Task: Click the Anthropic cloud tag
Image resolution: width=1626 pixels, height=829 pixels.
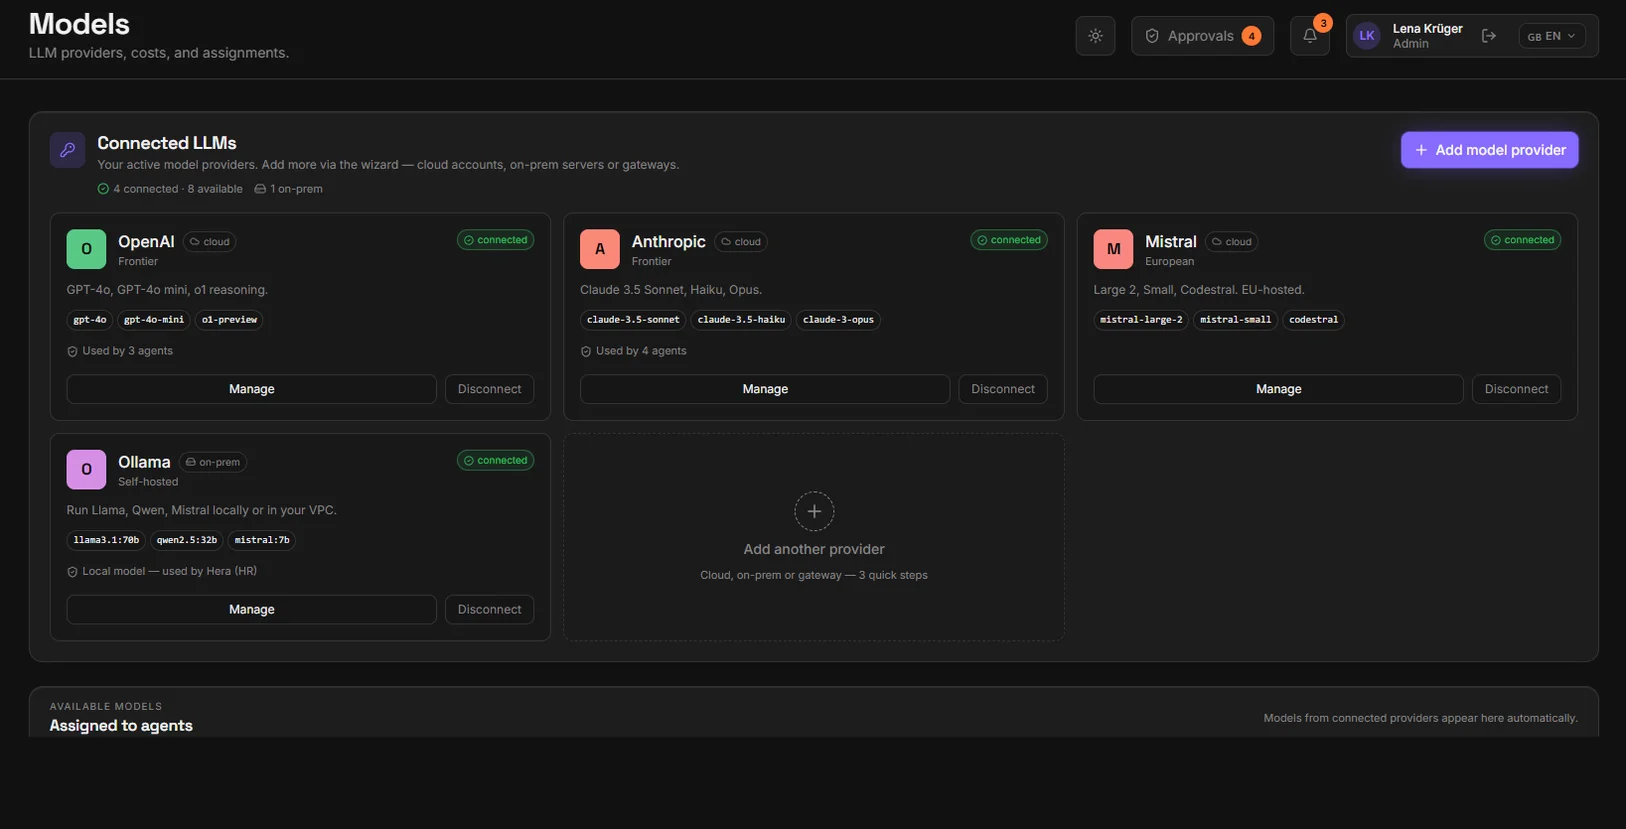Action: pyautogui.click(x=741, y=242)
